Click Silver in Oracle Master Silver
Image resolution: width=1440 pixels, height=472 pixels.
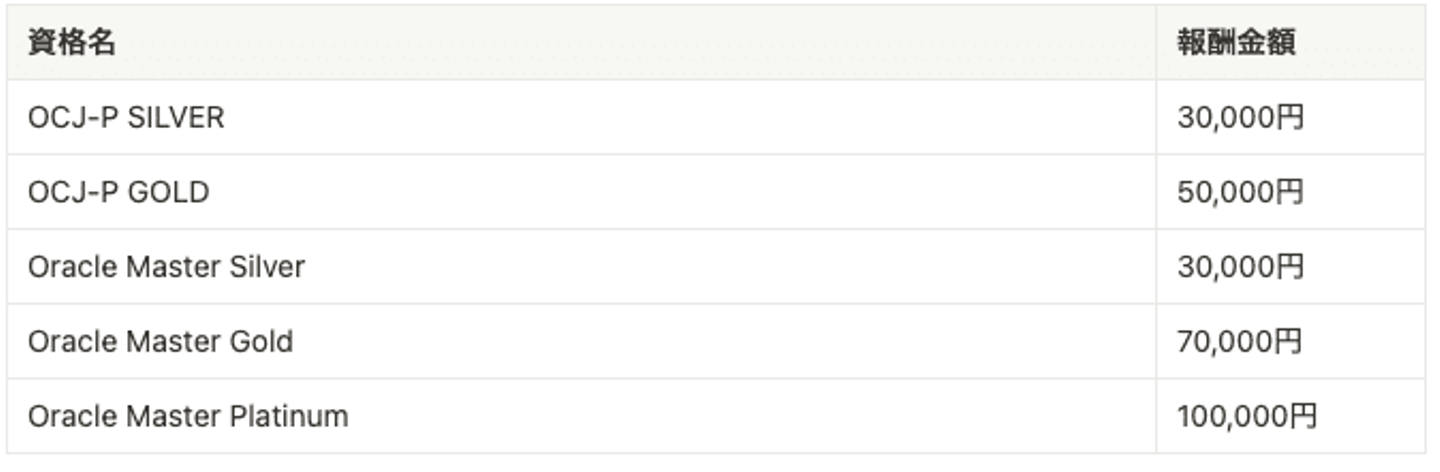267,267
